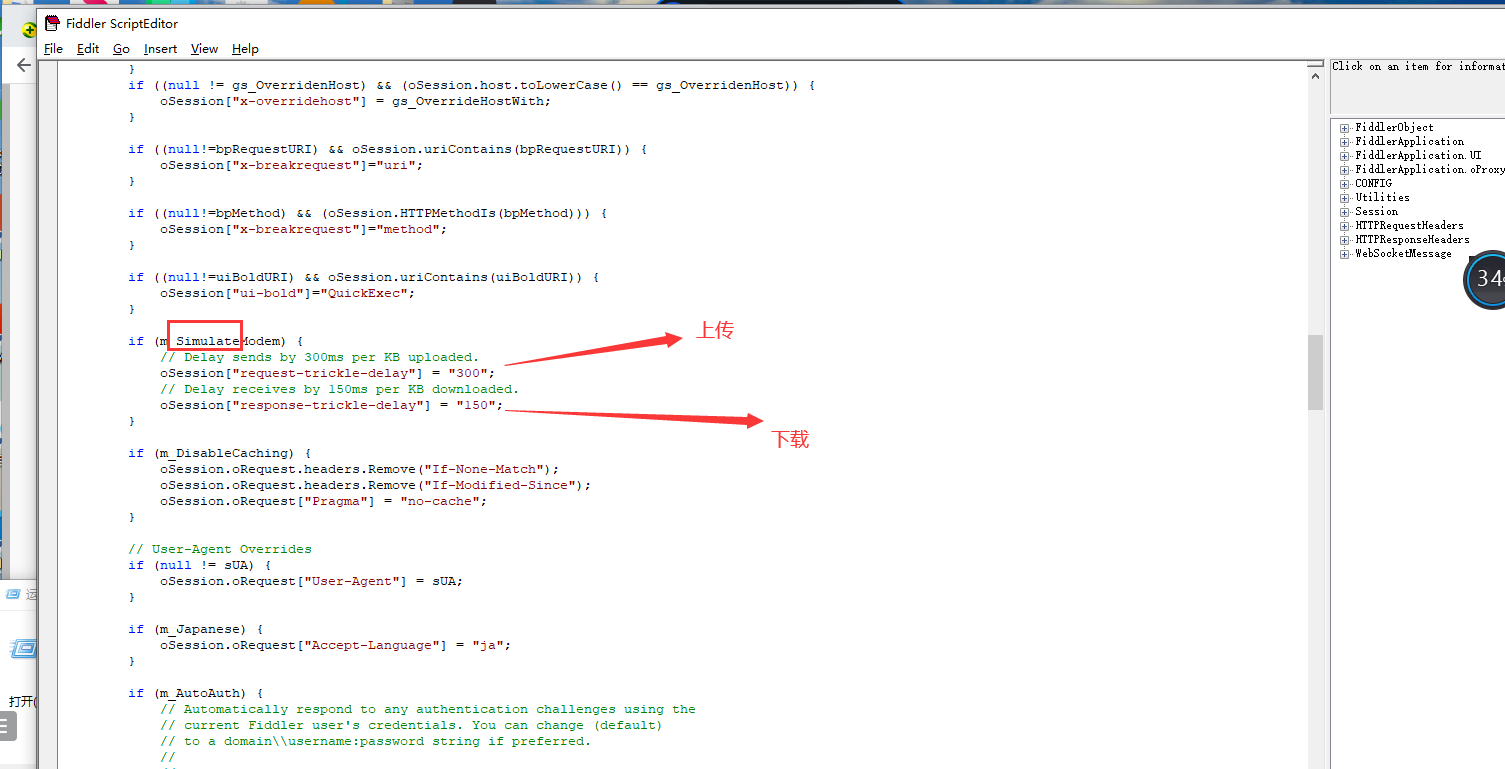The width and height of the screenshot is (1505, 769).
Task: Expand the HTTPResponseHeaders node
Action: [x=1345, y=240]
